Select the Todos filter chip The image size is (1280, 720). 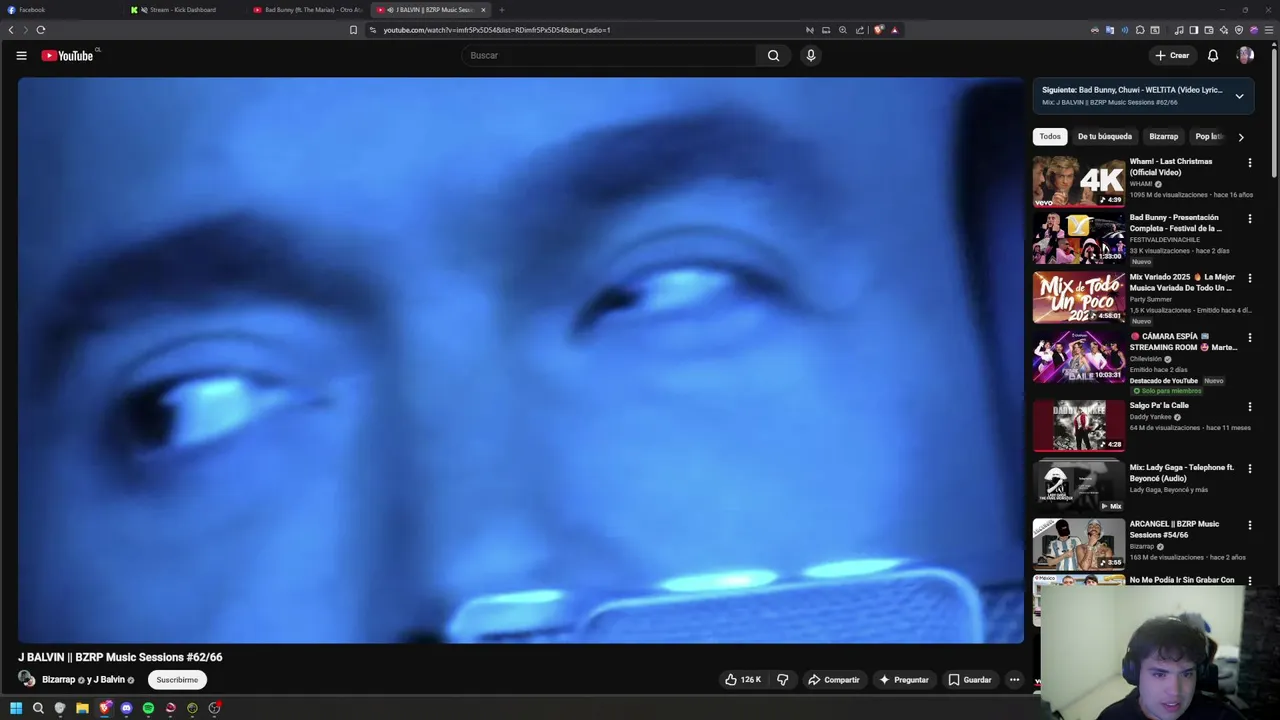tap(1050, 136)
